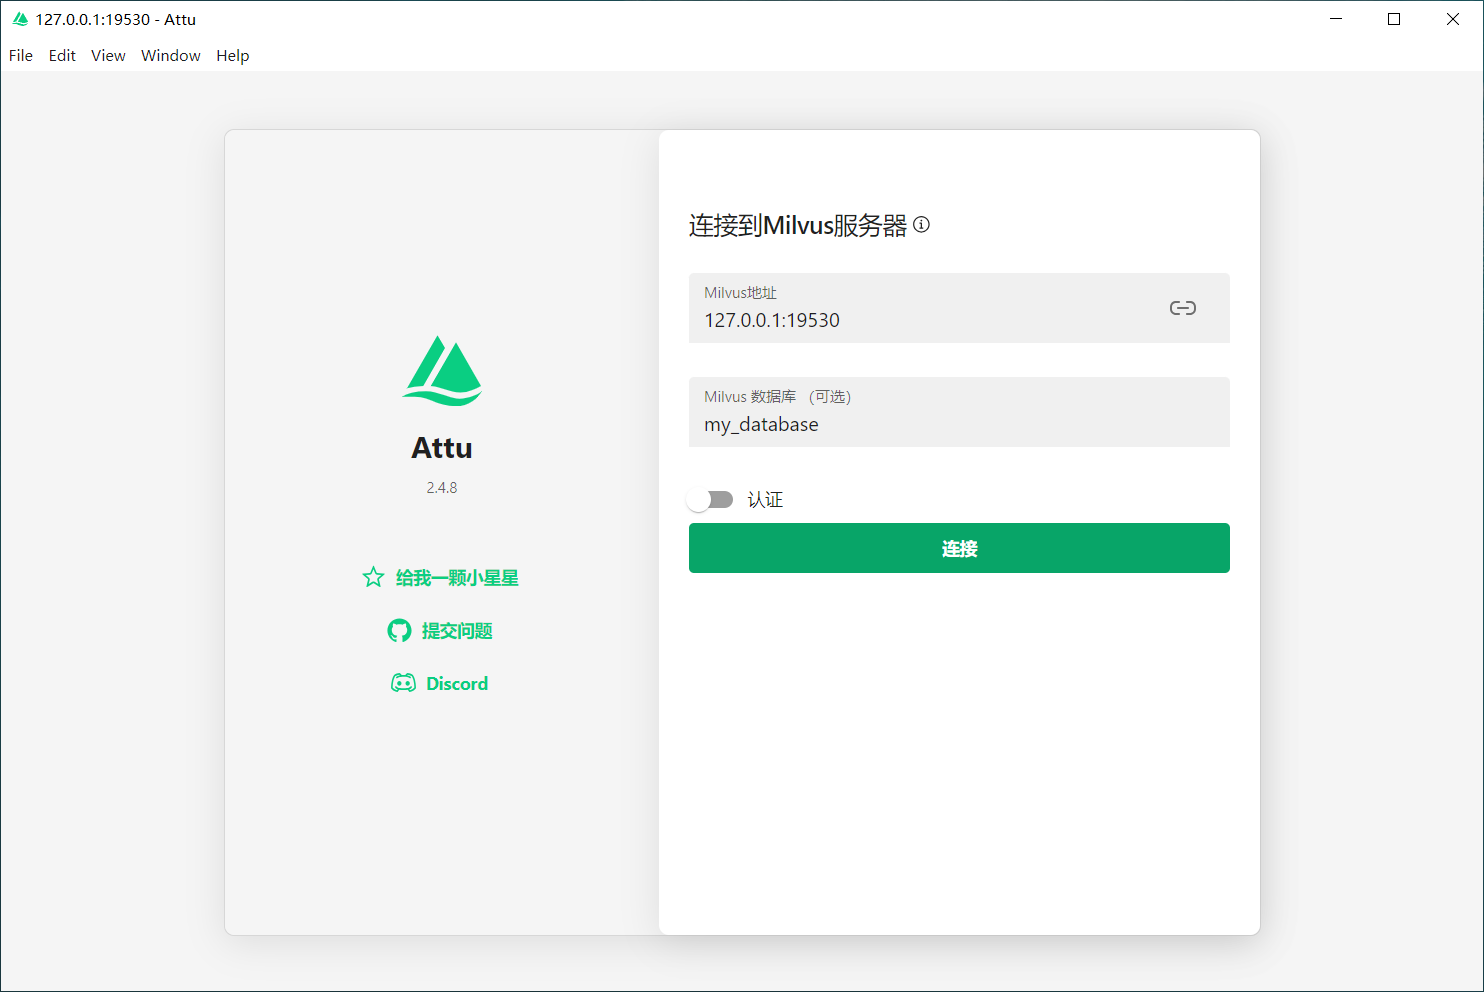Click the GitHub icon beside 提交问题

point(399,630)
